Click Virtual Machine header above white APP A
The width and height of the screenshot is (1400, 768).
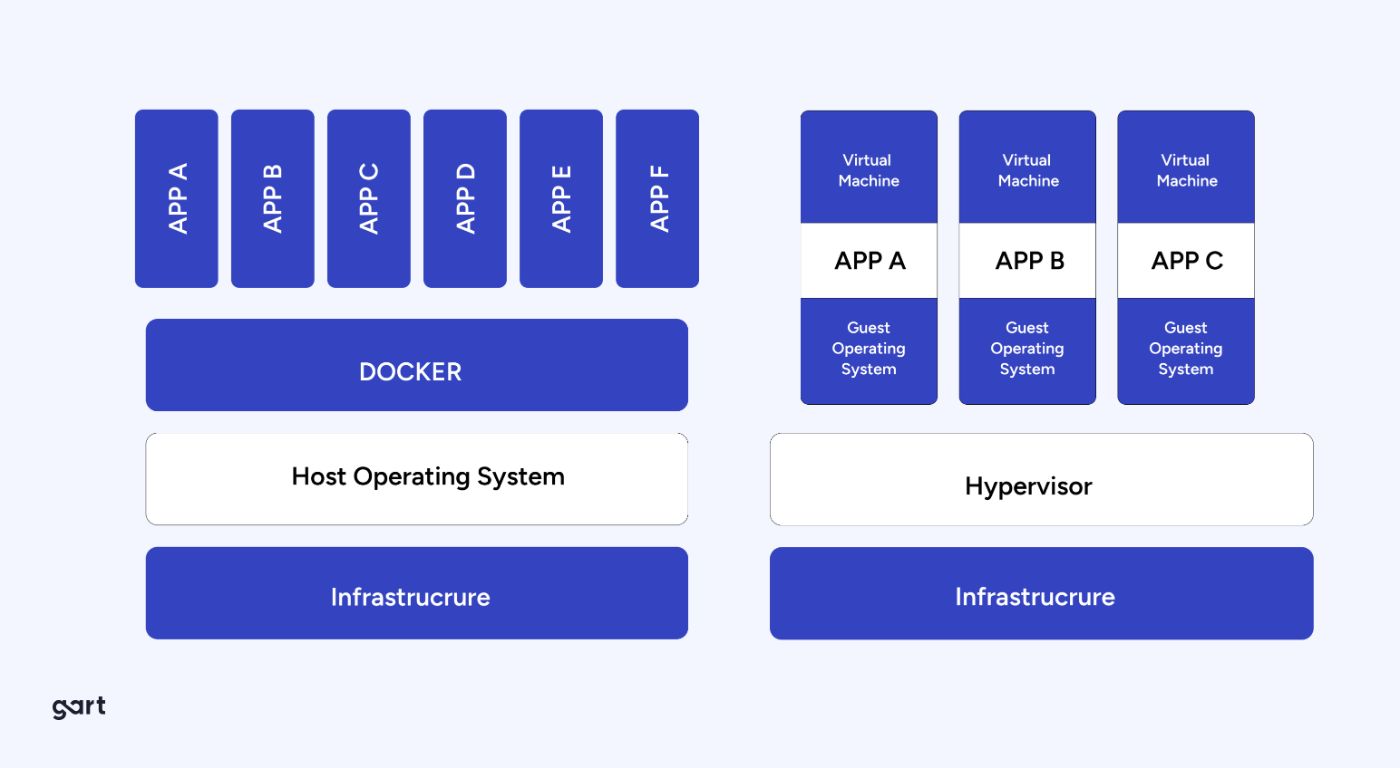click(x=869, y=168)
